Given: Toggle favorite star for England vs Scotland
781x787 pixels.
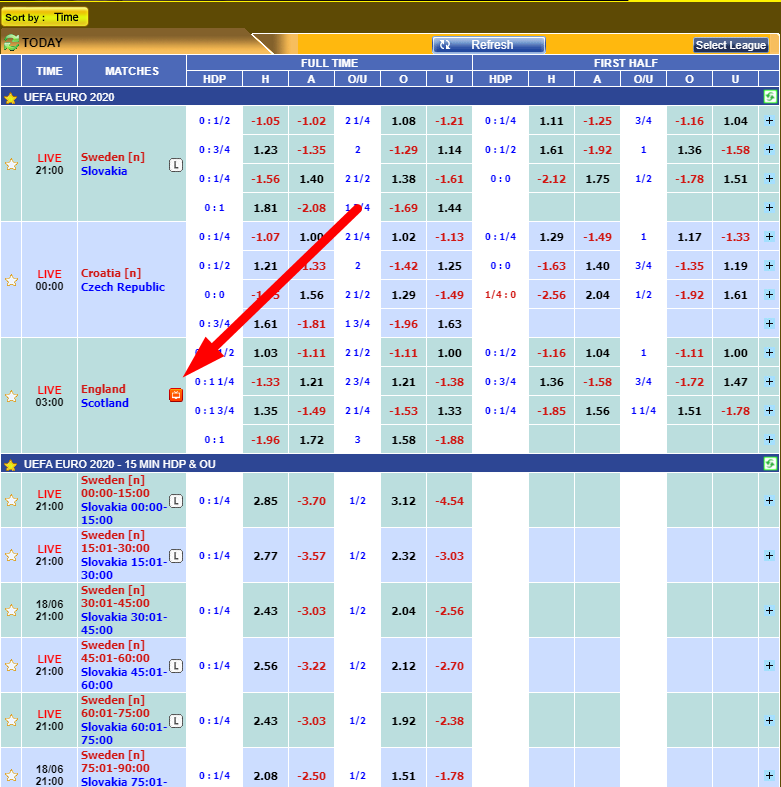Looking at the screenshot, I should 11,396.
